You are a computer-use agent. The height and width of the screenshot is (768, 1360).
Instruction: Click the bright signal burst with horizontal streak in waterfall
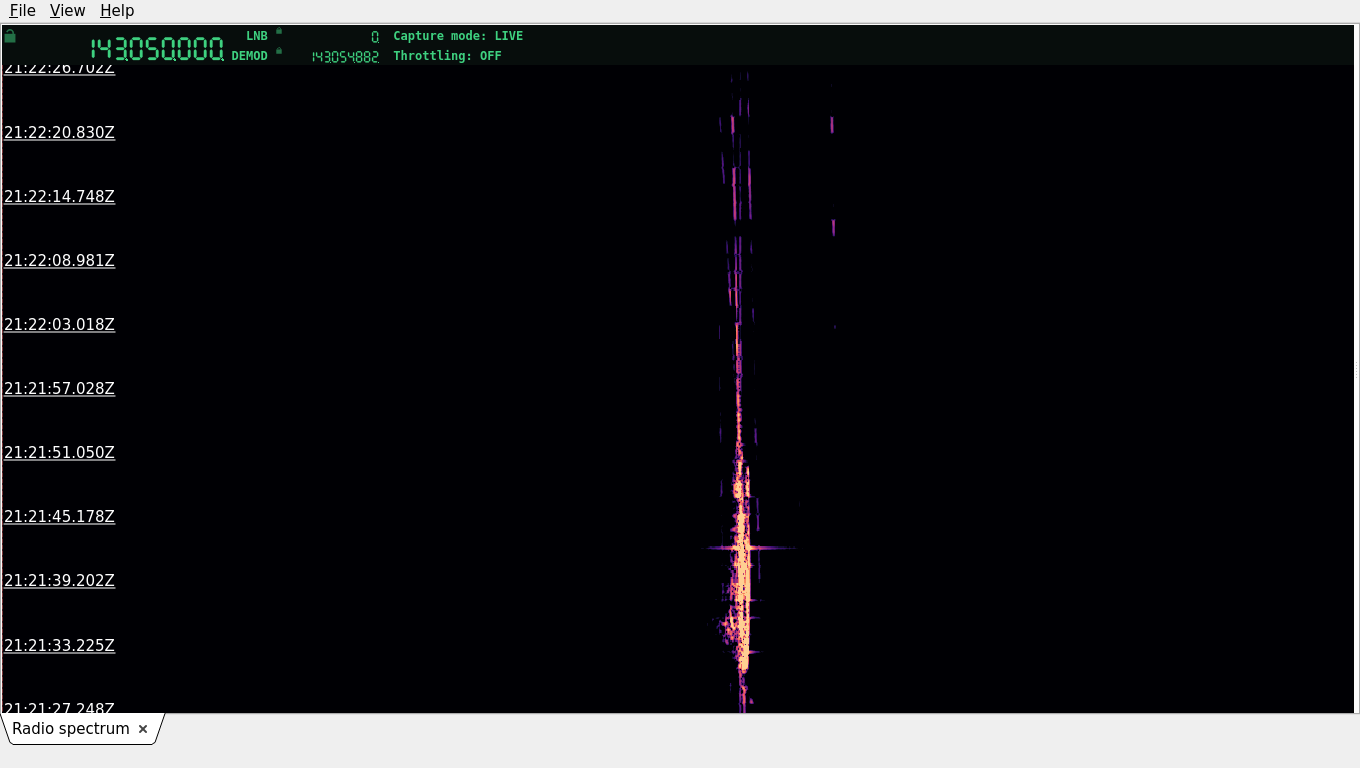[748, 547]
